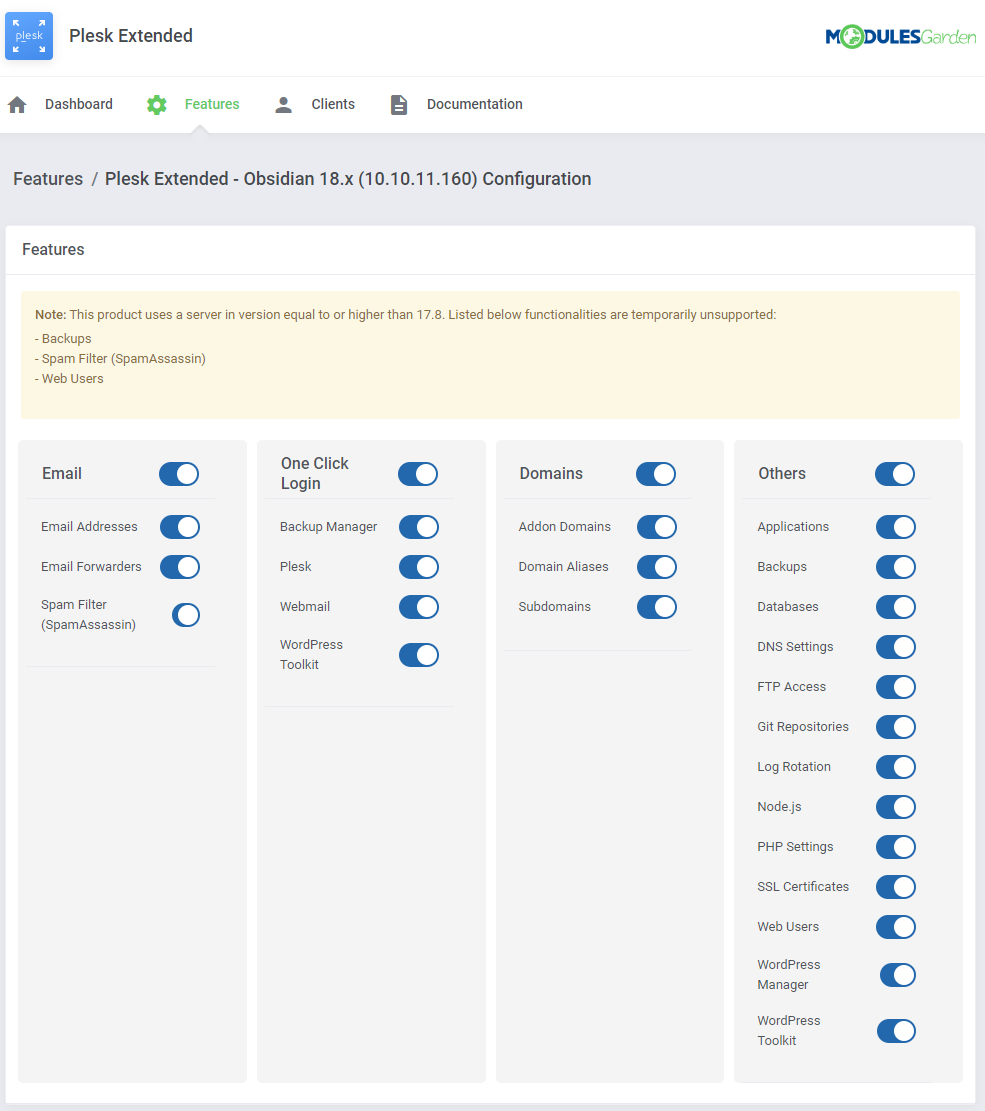
Task: Disable Backup Manager one-click login
Action: coord(419,527)
